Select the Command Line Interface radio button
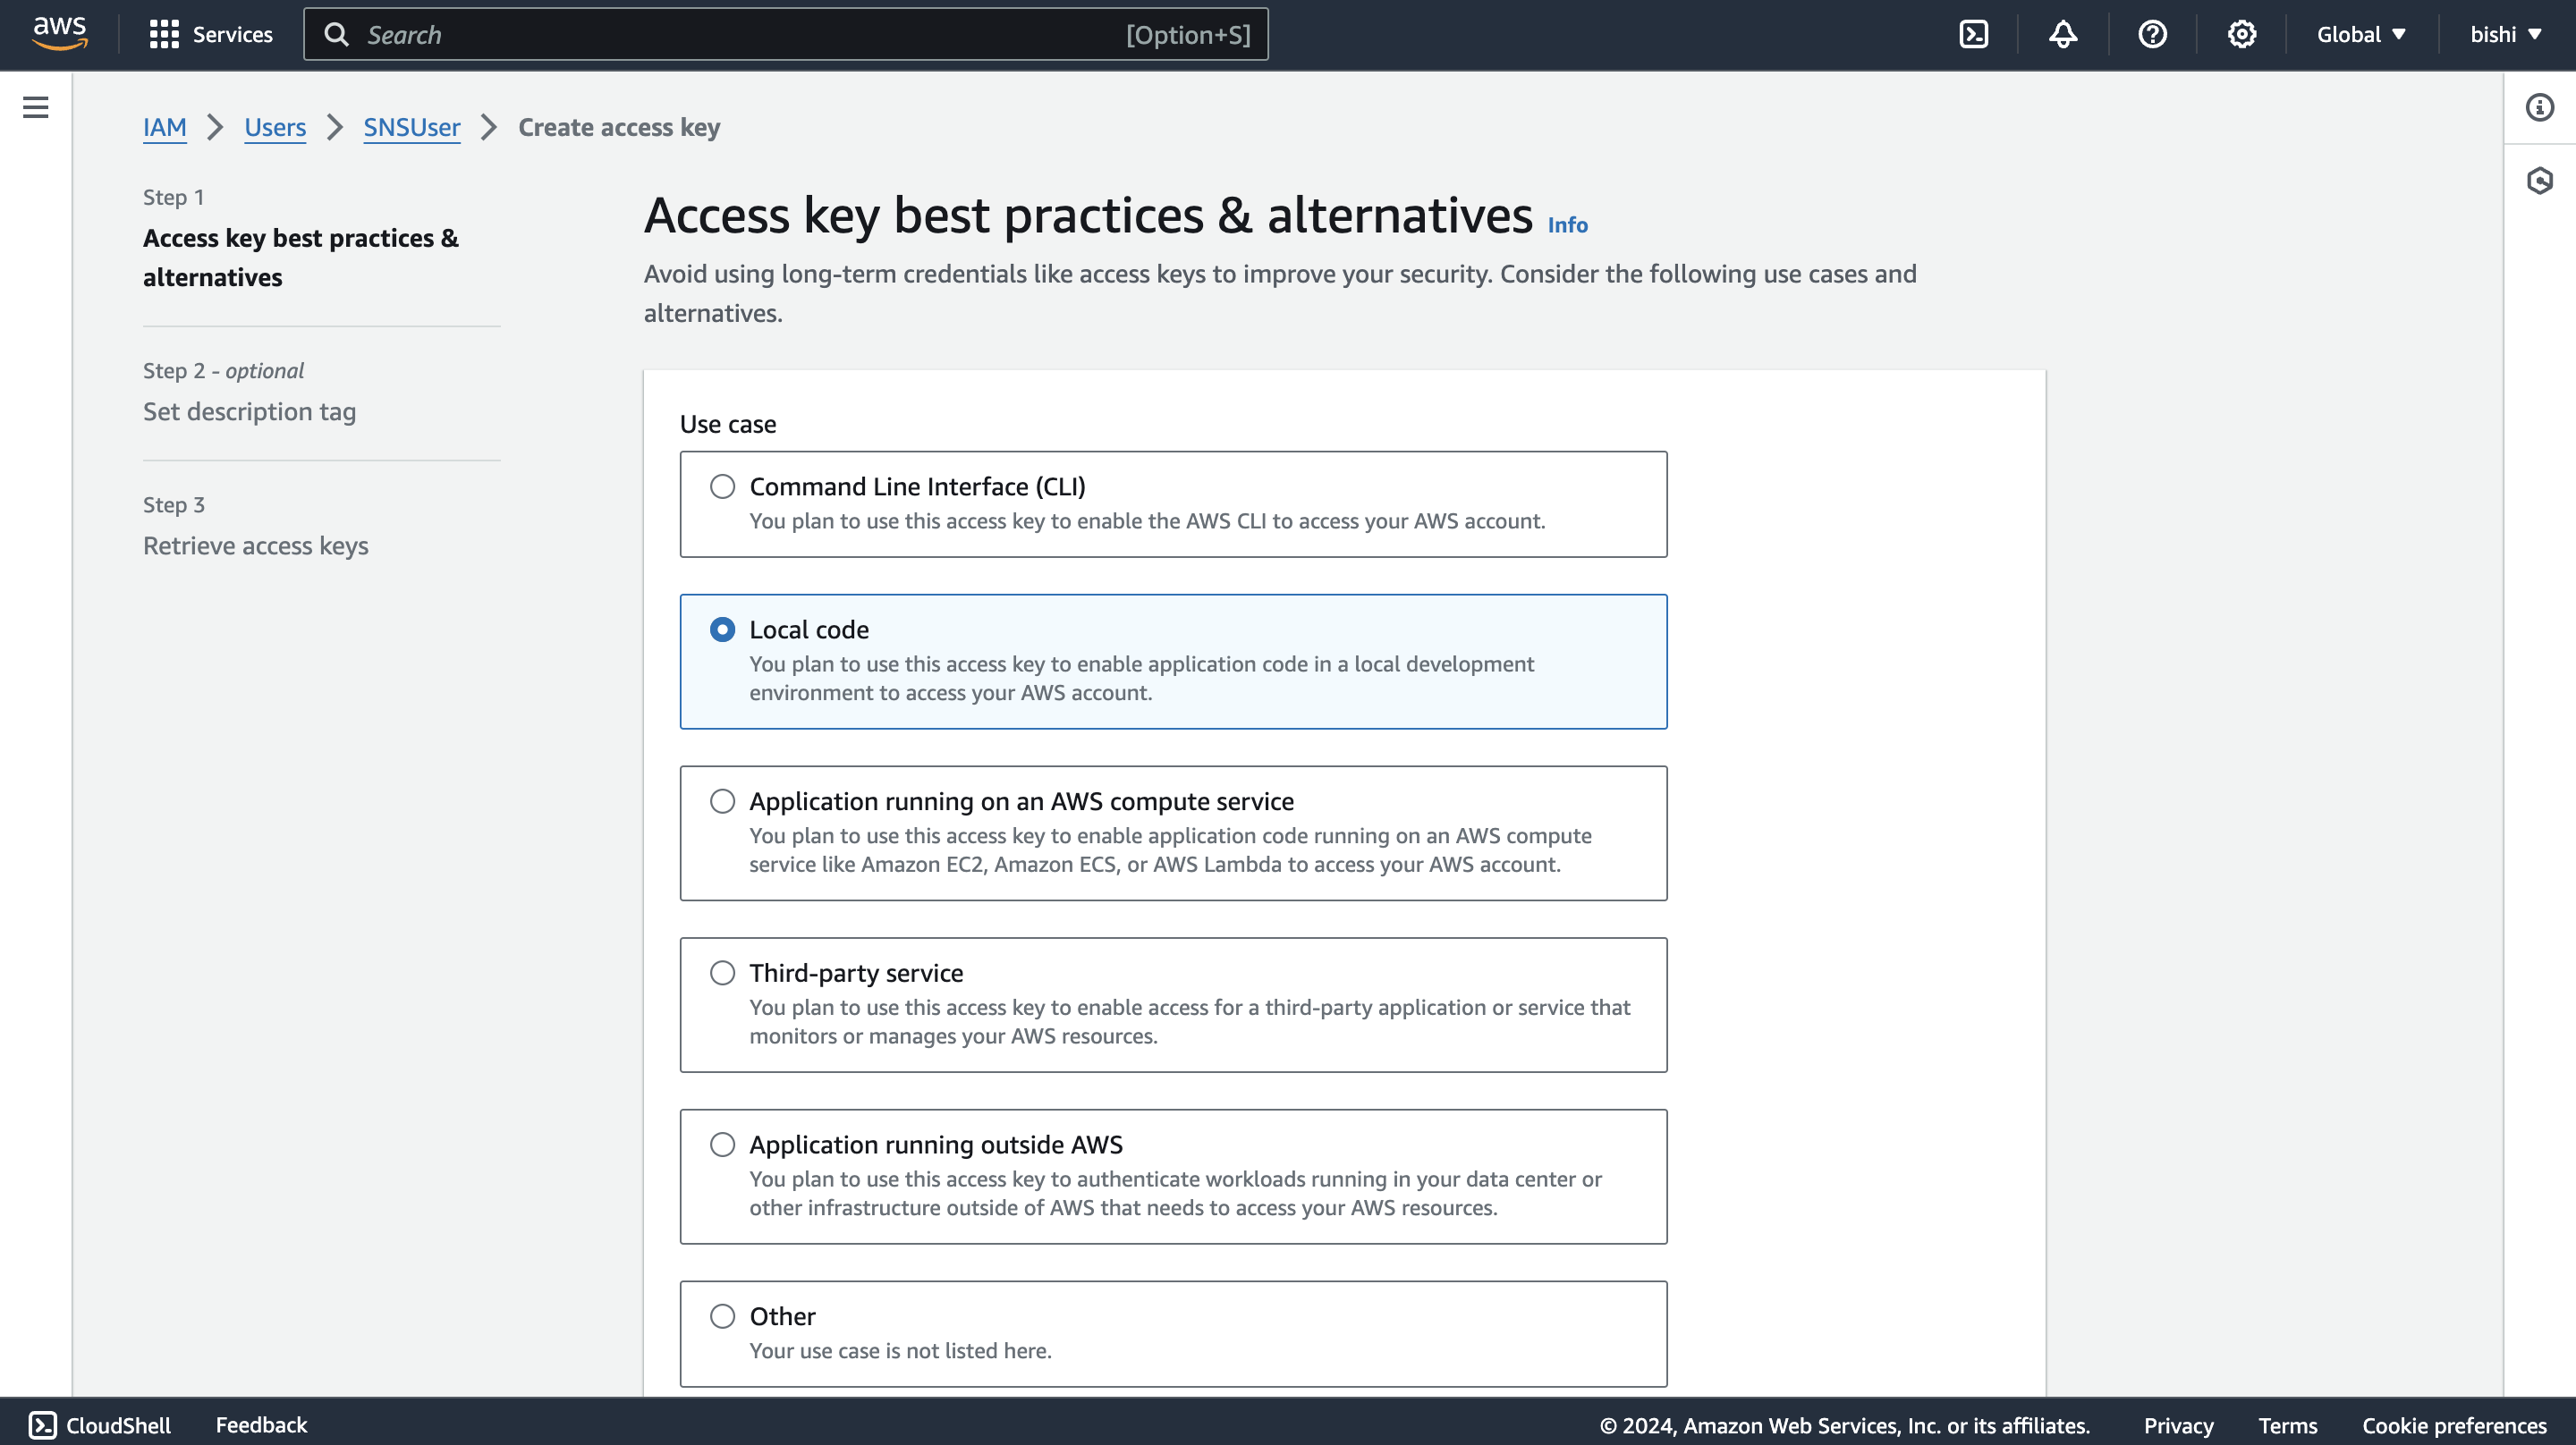 [x=722, y=486]
